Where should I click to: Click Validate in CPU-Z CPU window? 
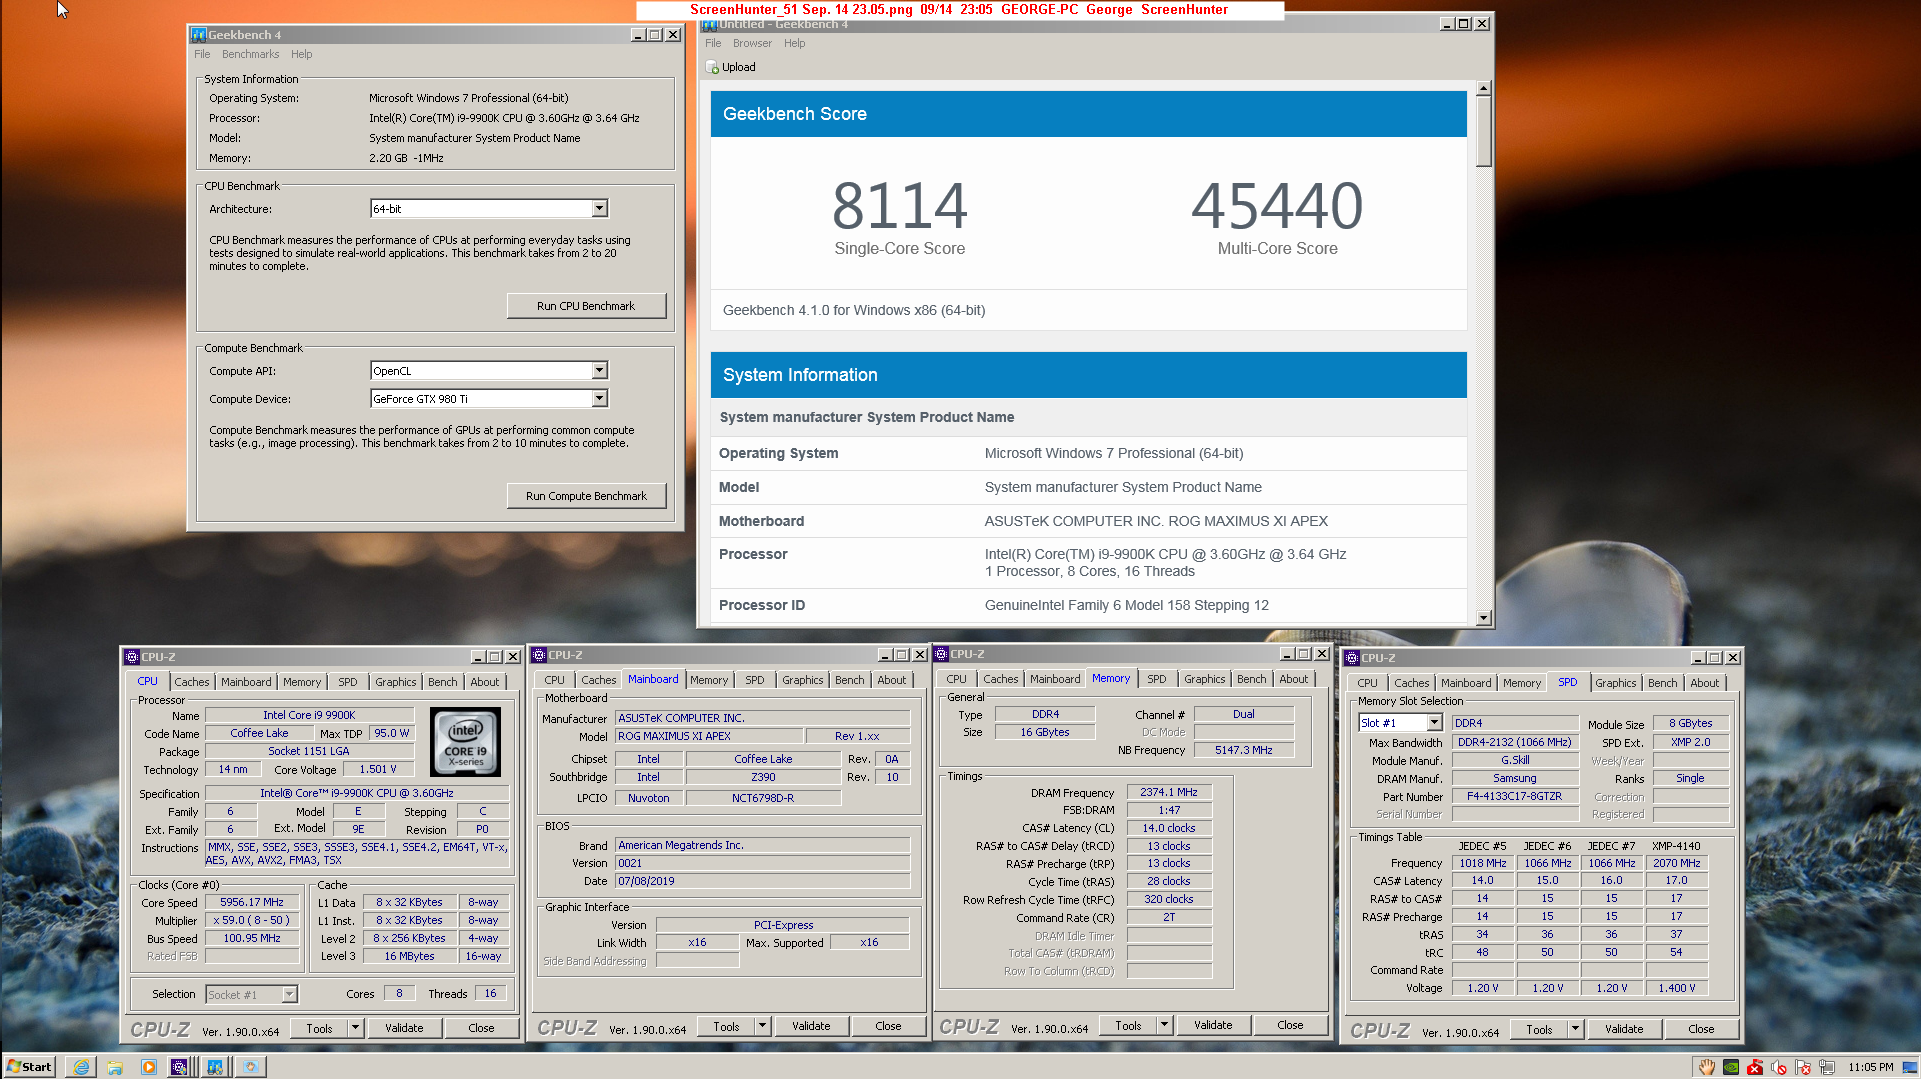404,1028
